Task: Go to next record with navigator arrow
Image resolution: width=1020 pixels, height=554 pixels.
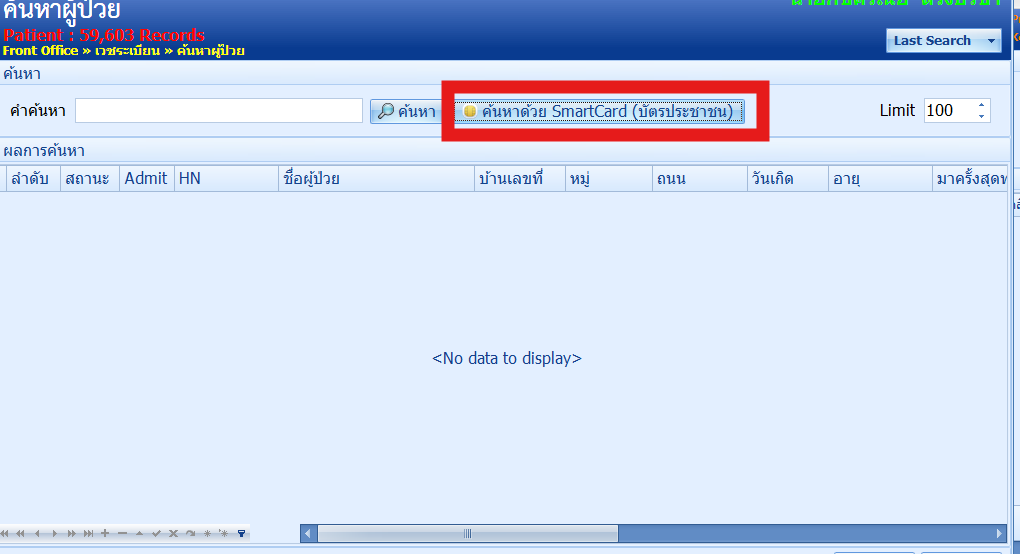Action: (54, 534)
